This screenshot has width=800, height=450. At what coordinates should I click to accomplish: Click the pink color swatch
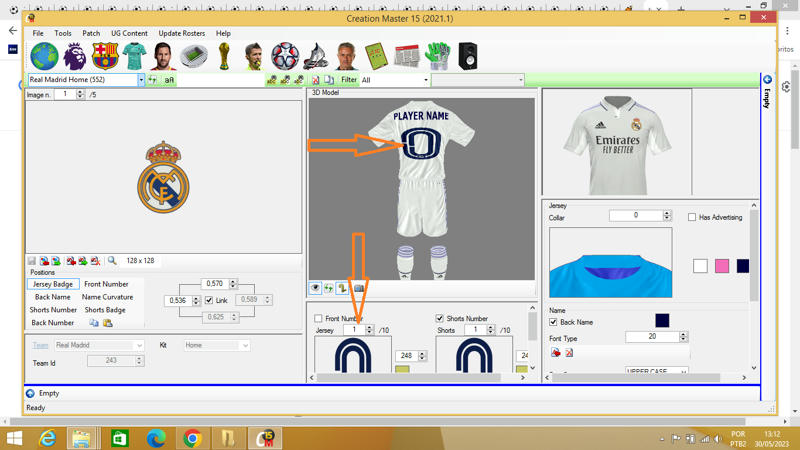click(x=721, y=266)
